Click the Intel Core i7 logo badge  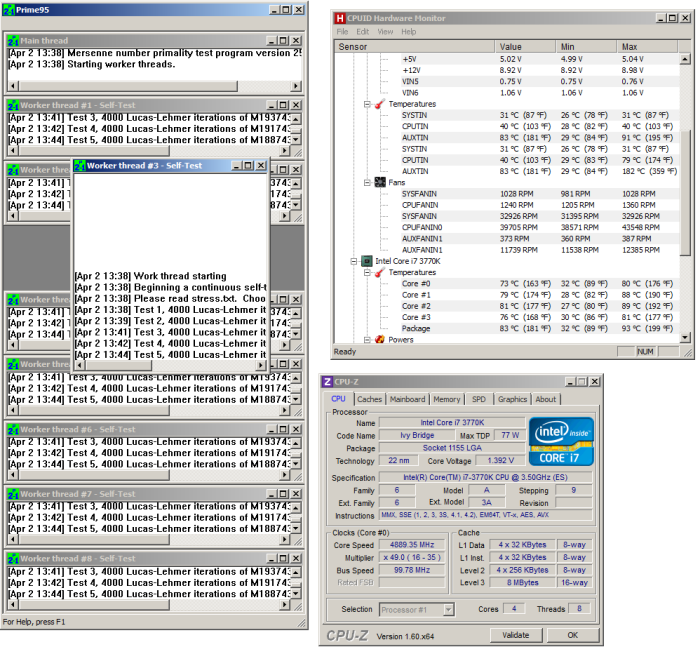click(561, 442)
